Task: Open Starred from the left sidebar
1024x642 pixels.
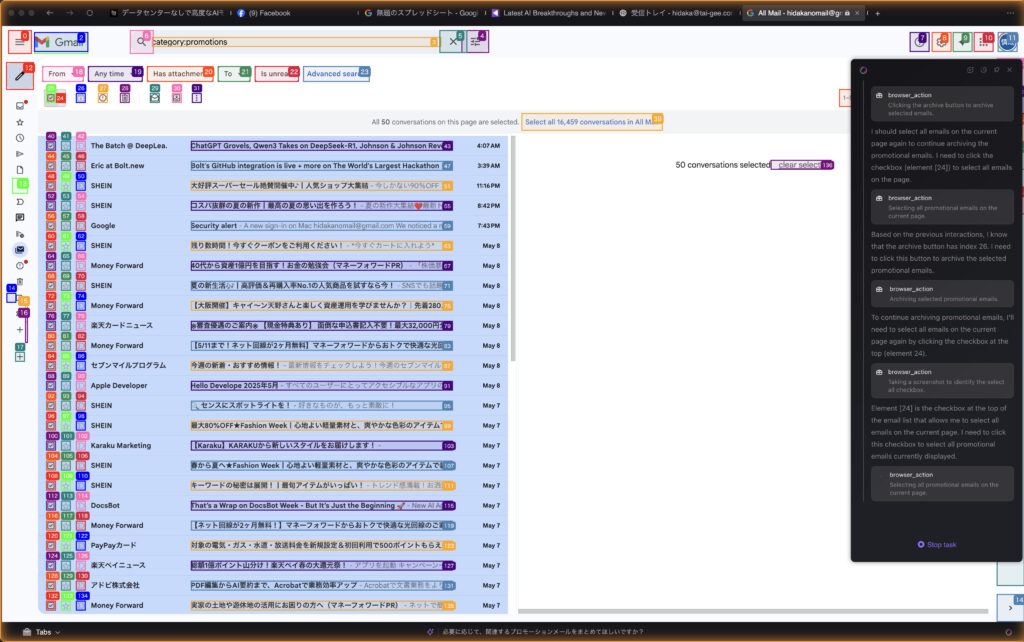Action: 20,122
